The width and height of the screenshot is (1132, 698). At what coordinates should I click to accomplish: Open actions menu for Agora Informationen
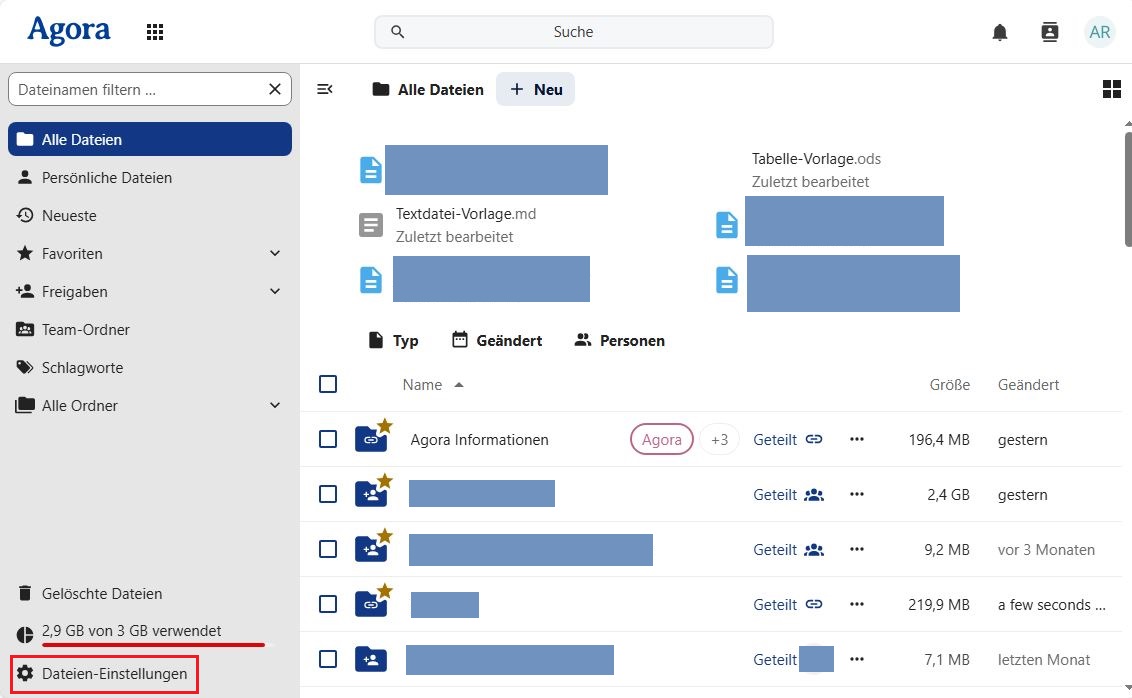856,439
